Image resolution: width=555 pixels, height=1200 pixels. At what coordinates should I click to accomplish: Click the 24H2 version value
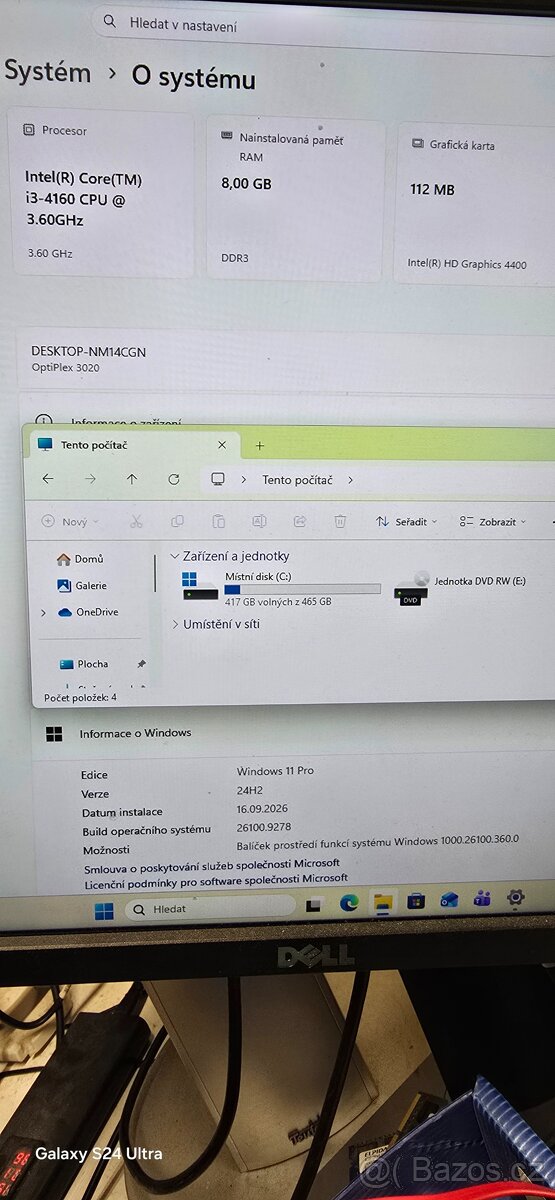[250, 790]
